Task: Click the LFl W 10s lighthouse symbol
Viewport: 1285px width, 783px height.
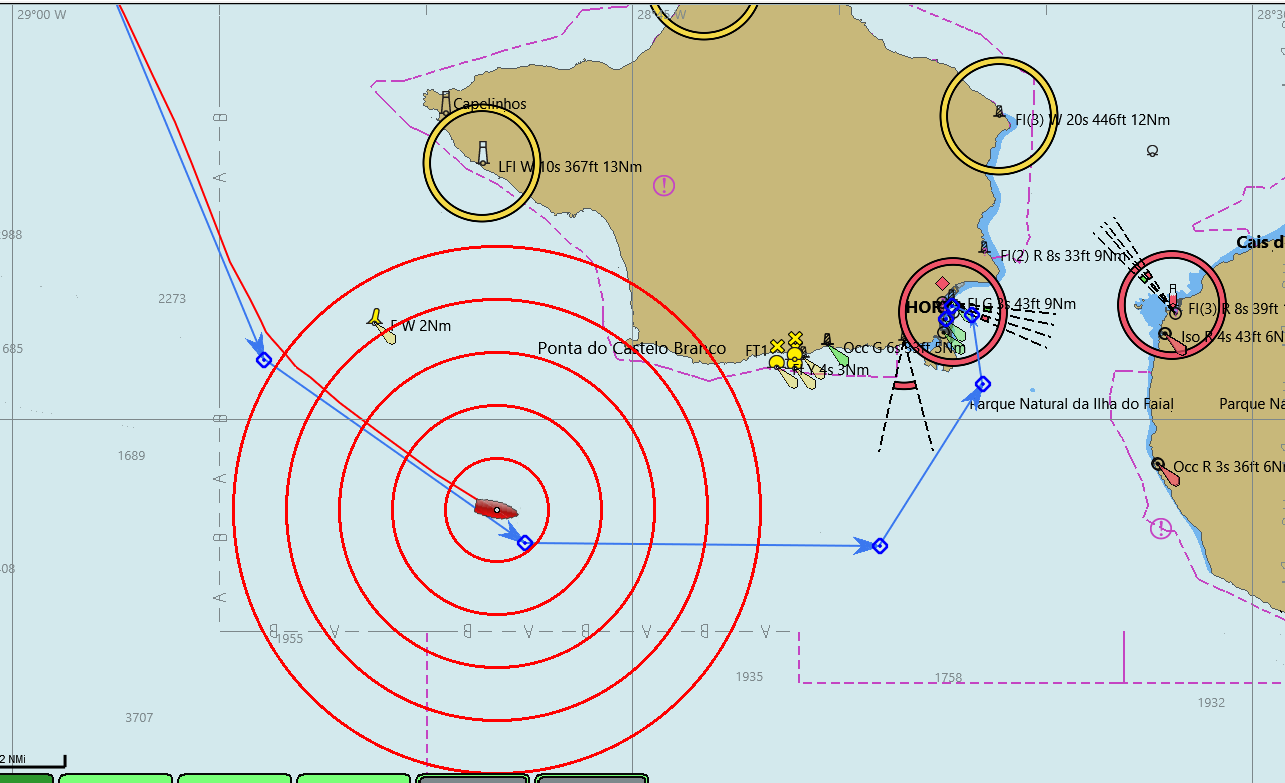Action: [483, 153]
